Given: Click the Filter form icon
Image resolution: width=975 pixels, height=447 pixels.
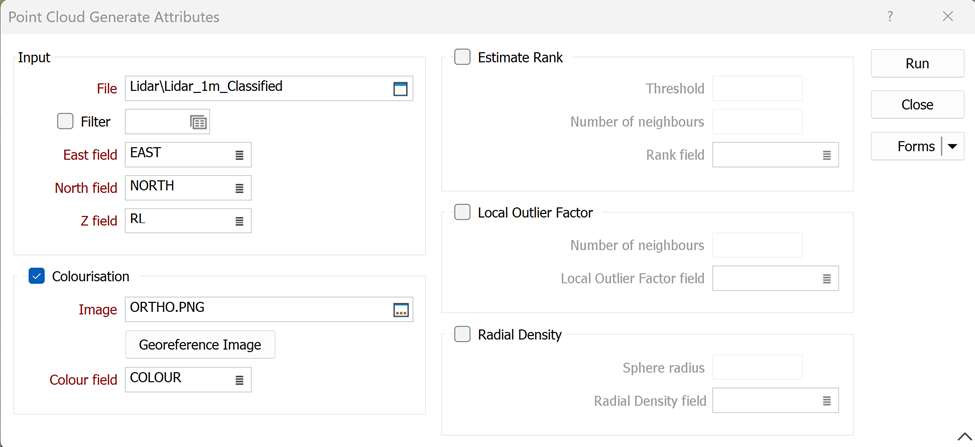Looking at the screenshot, I should click(x=198, y=122).
